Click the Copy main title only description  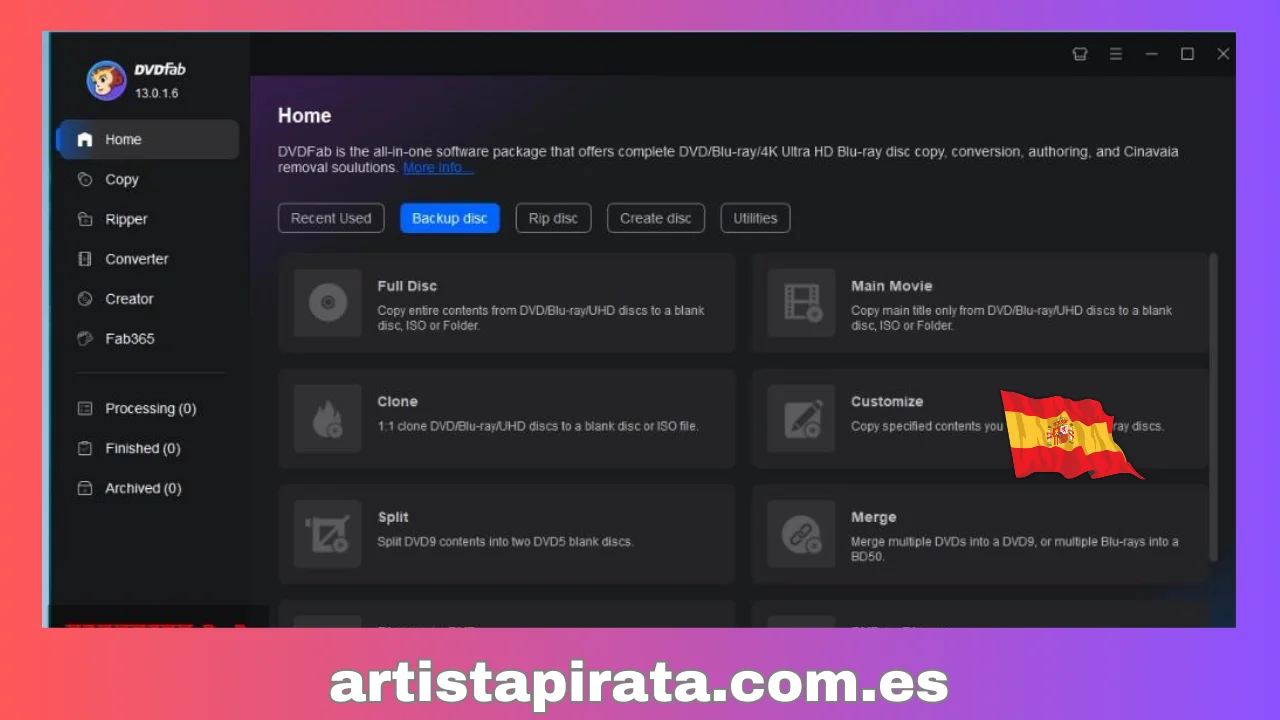(x=1011, y=318)
